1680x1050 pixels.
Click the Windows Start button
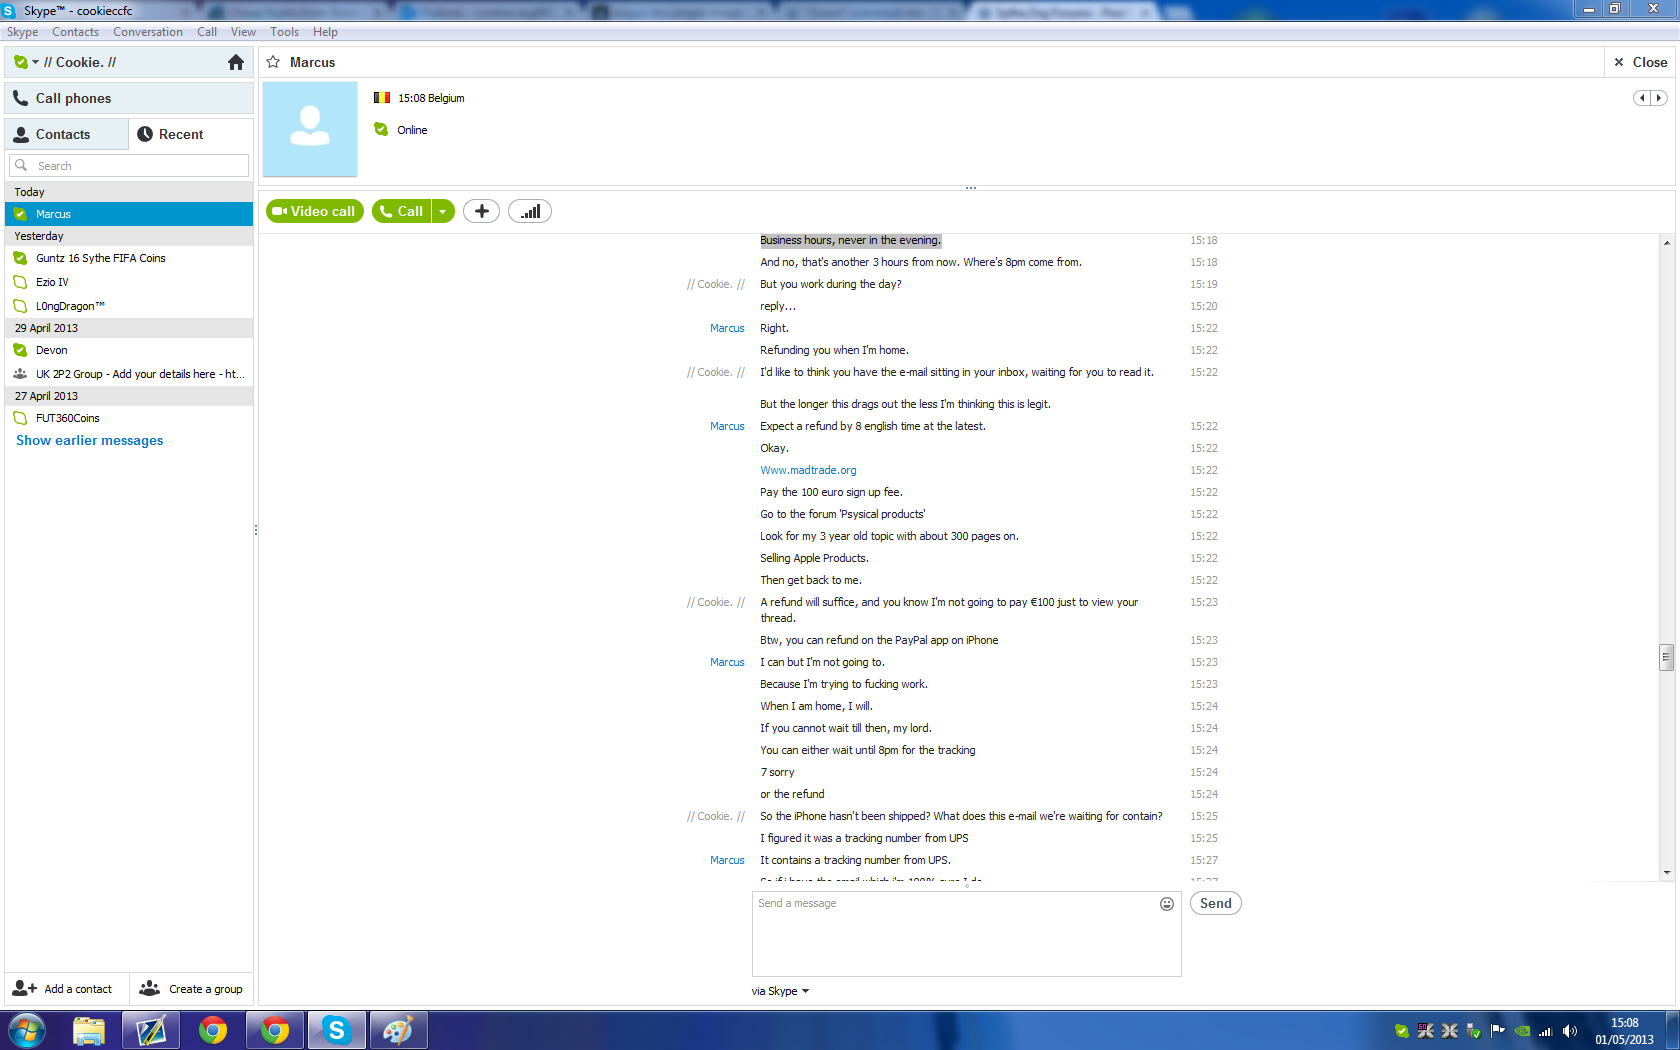tap(27, 1030)
